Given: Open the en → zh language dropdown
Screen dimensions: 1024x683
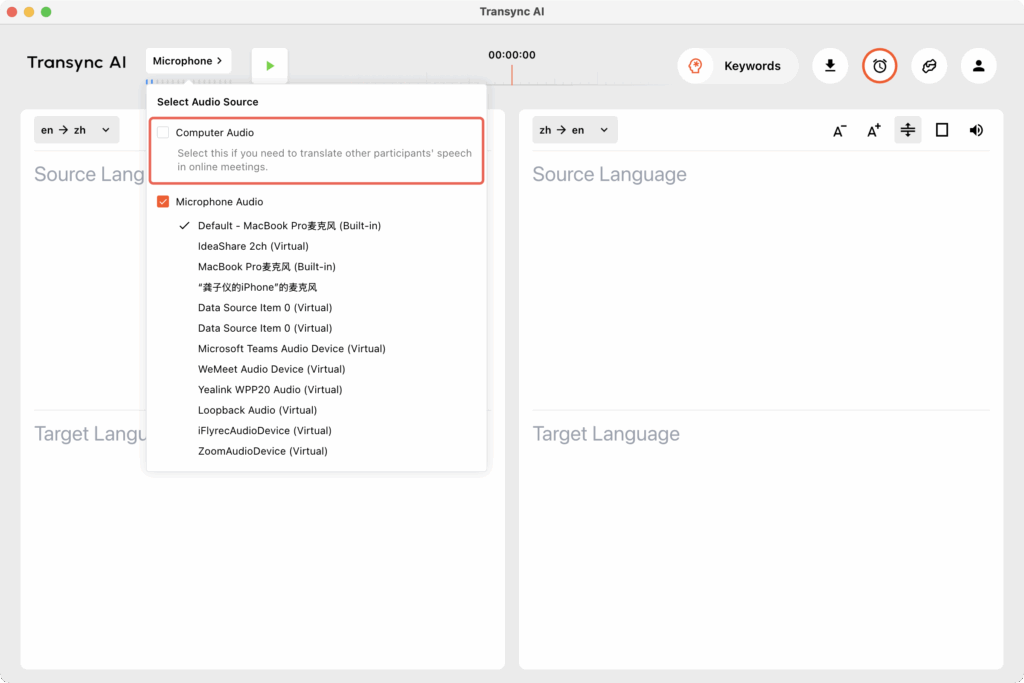Looking at the screenshot, I should [76, 130].
